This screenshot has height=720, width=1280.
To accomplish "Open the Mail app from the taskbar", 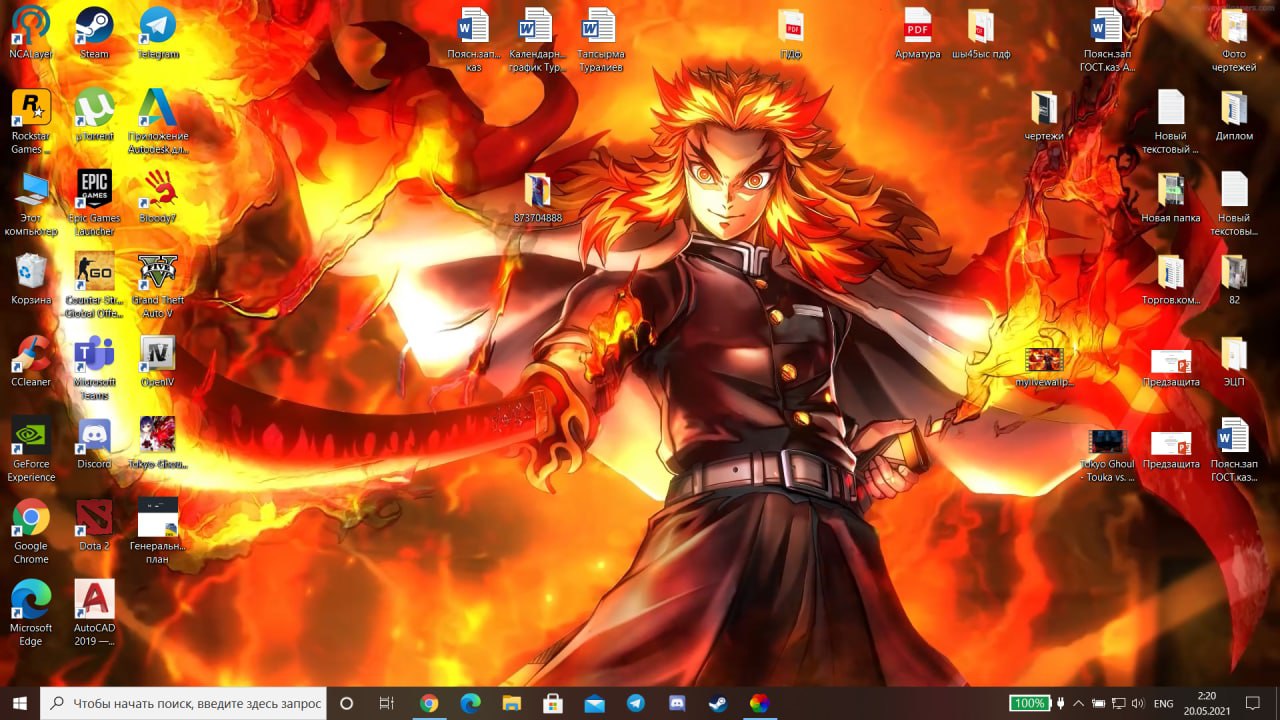I will pyautogui.click(x=594, y=703).
